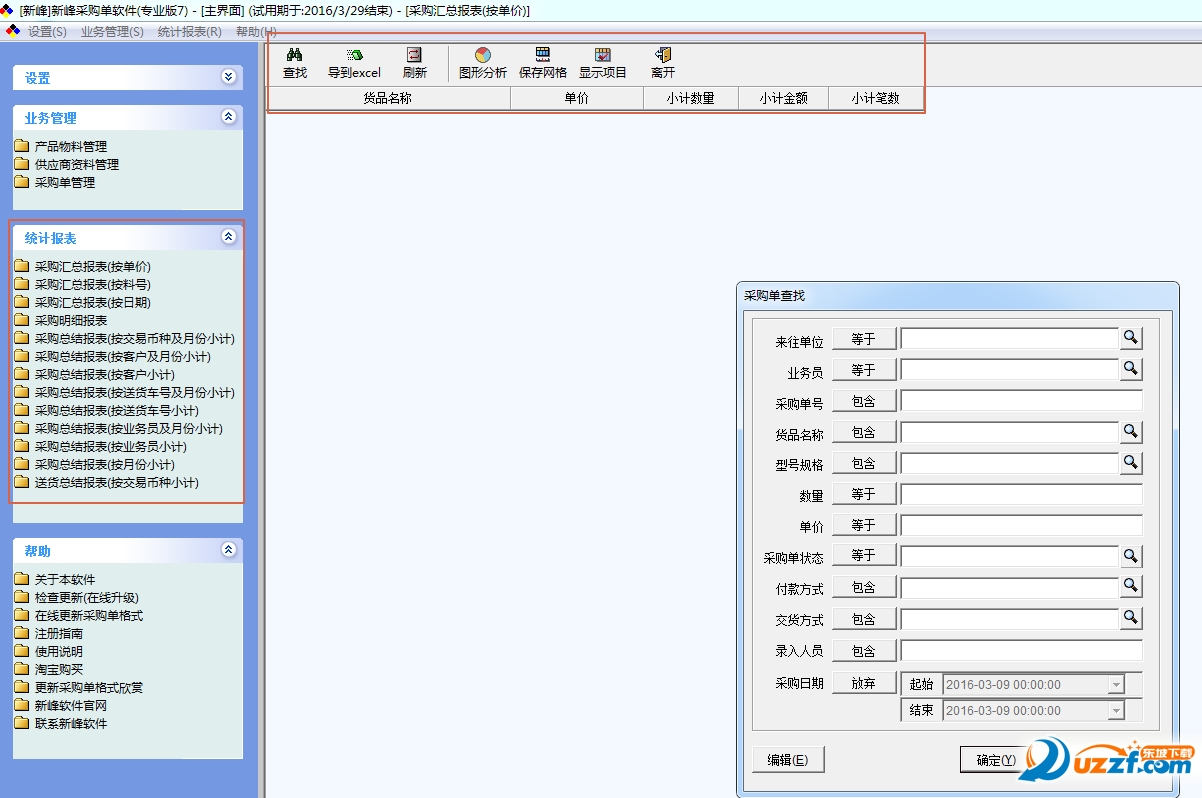
Task: Click the 采购单号 input field
Action: pyautogui.click(x=1021, y=401)
